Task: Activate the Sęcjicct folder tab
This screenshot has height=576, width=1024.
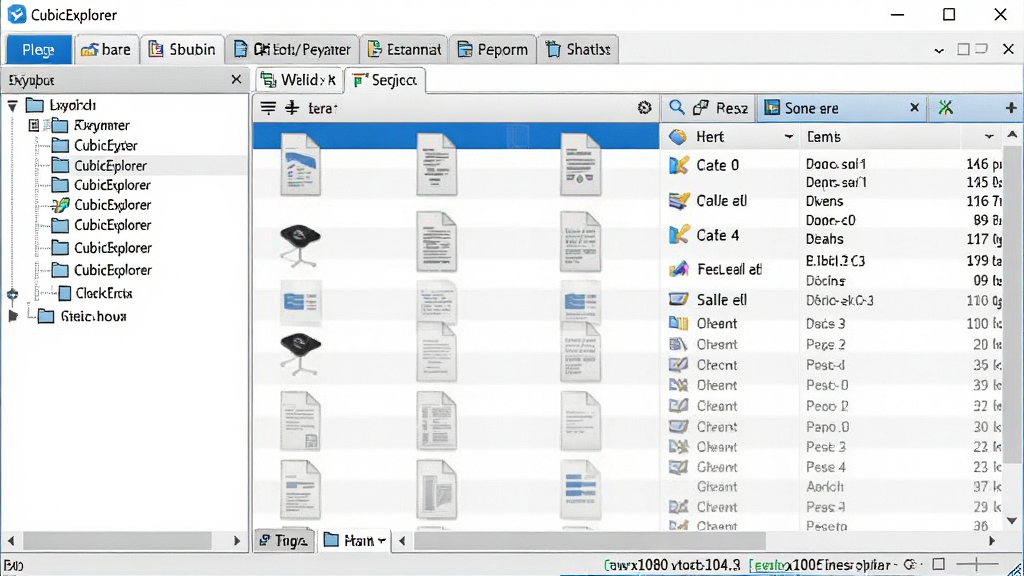Action: (x=385, y=80)
